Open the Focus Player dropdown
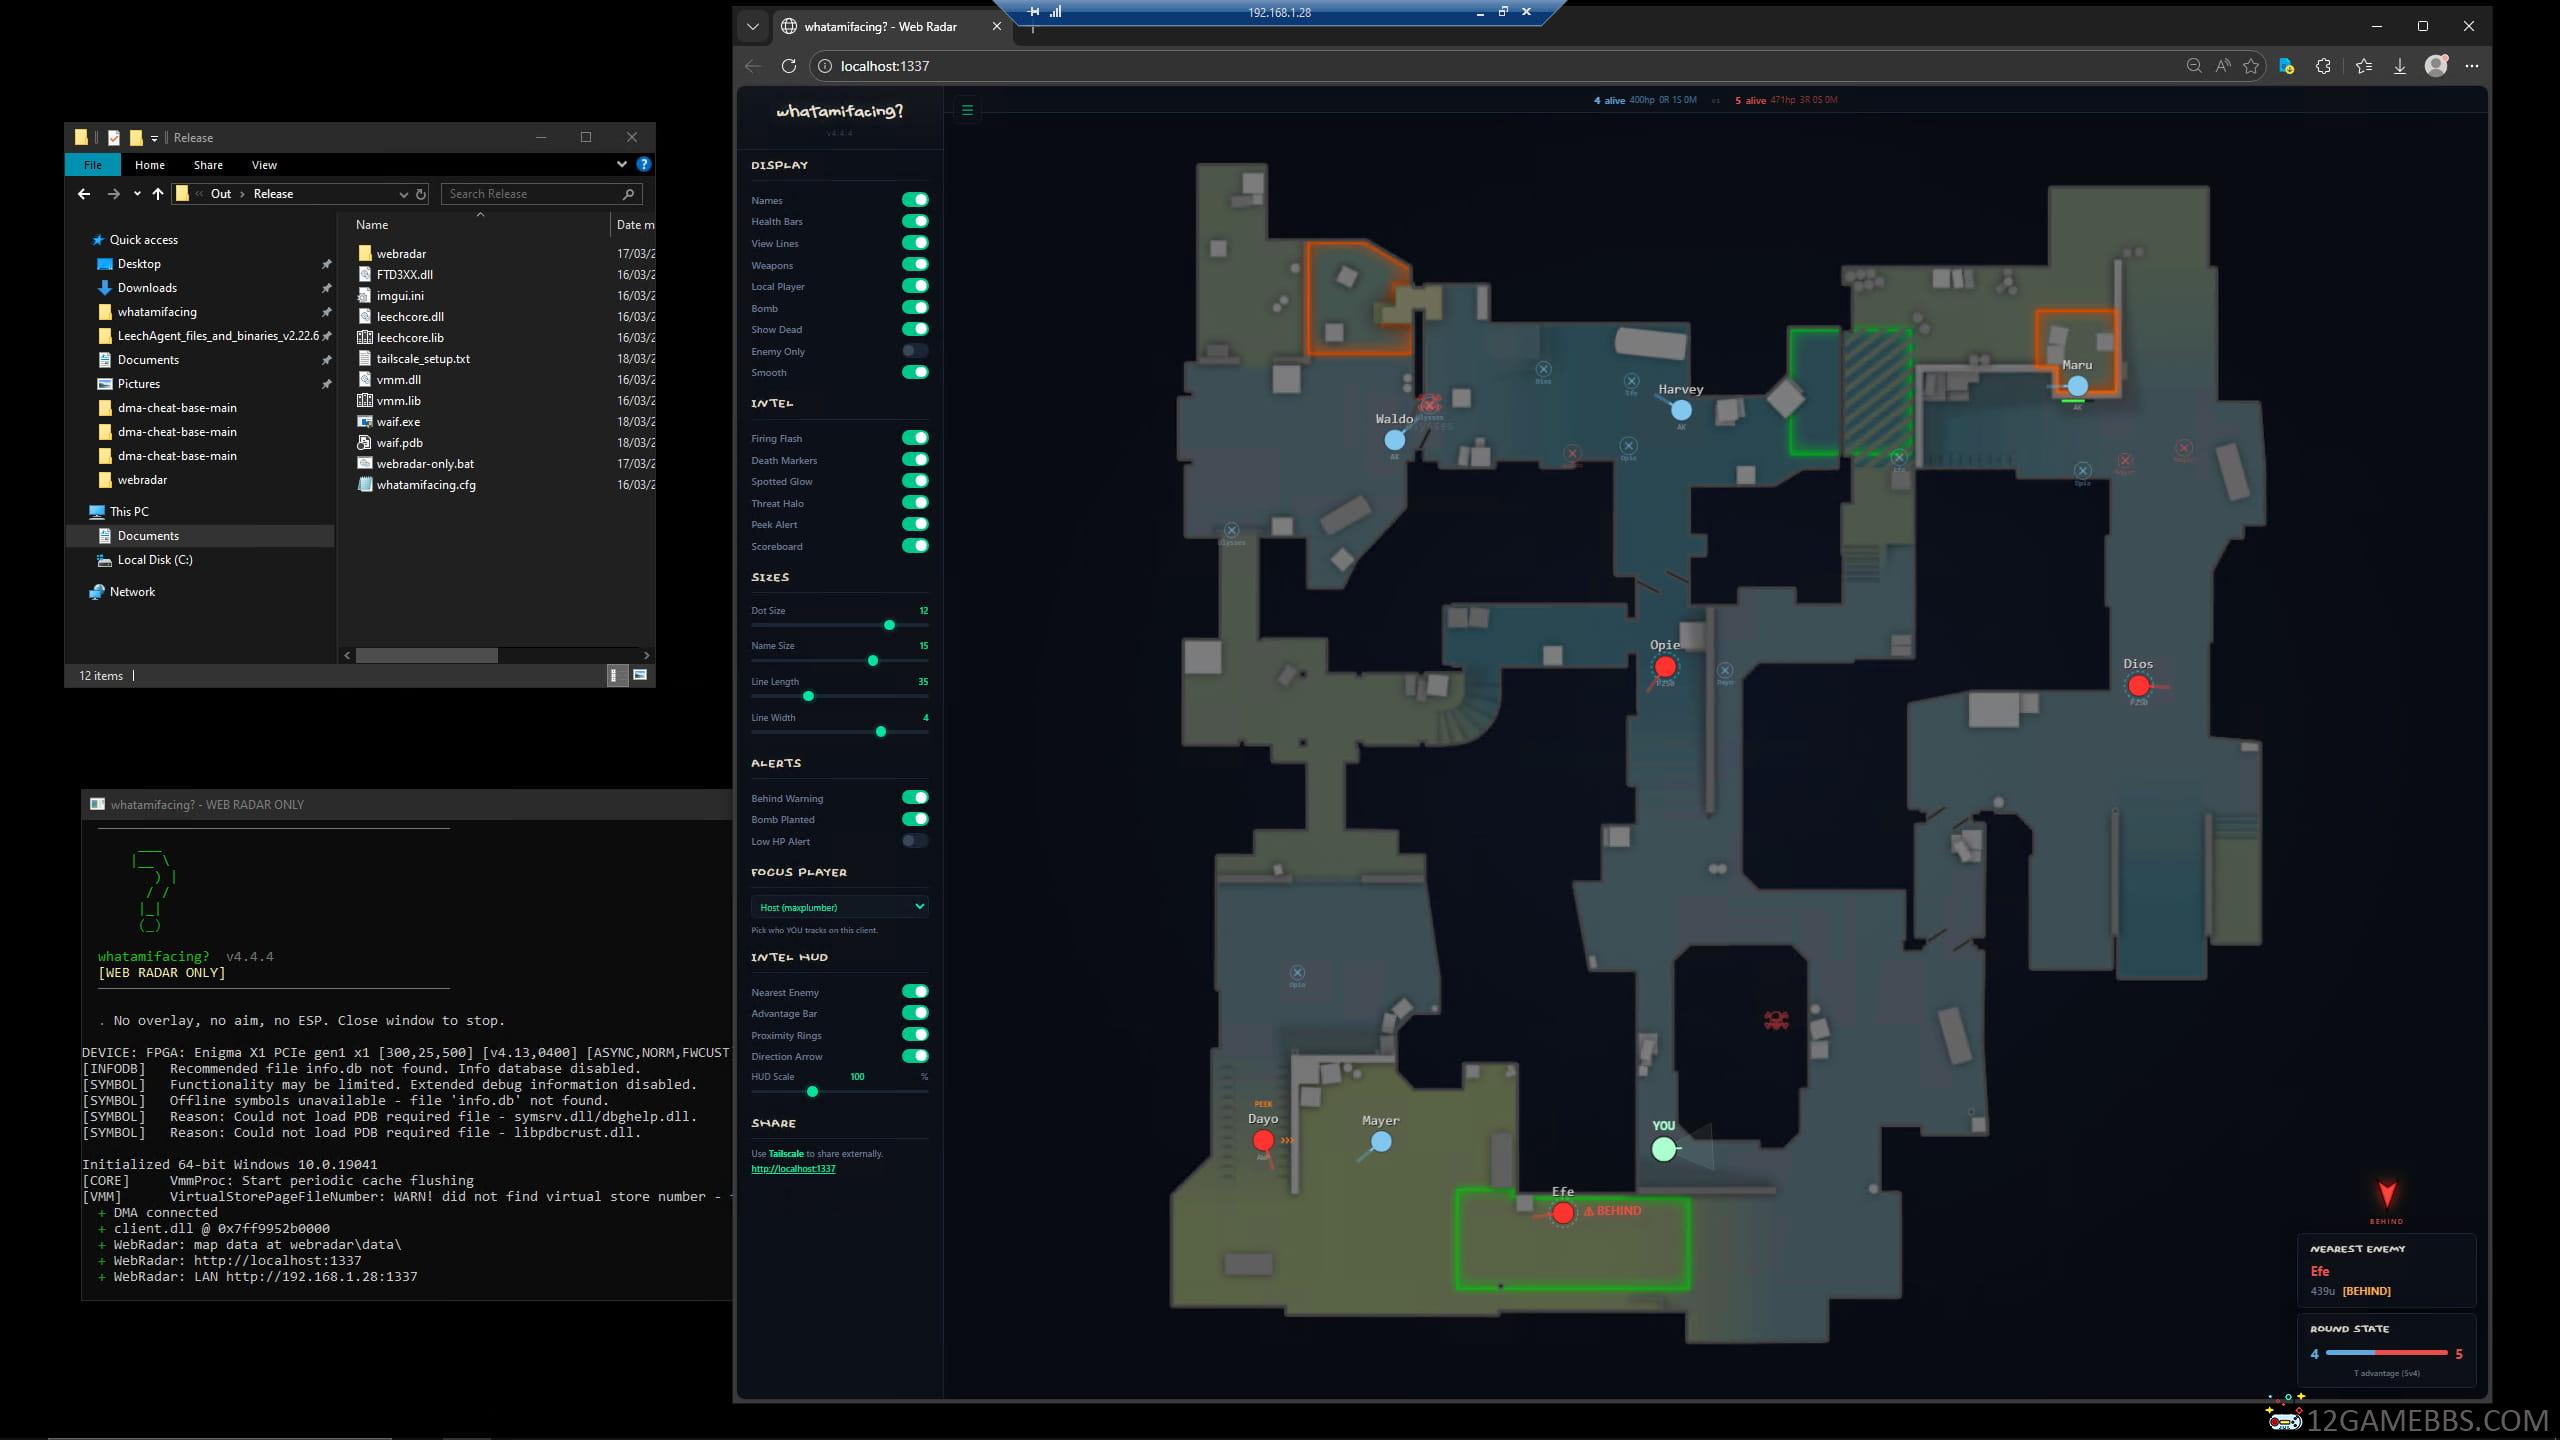The height and width of the screenshot is (1440, 2560). pos(839,907)
